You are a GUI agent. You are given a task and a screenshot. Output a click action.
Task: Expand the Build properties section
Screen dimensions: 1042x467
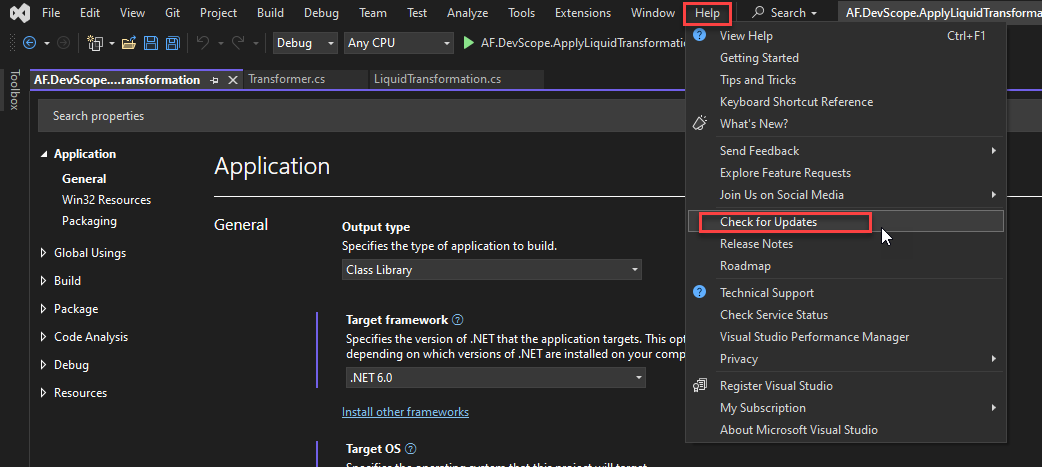click(44, 280)
